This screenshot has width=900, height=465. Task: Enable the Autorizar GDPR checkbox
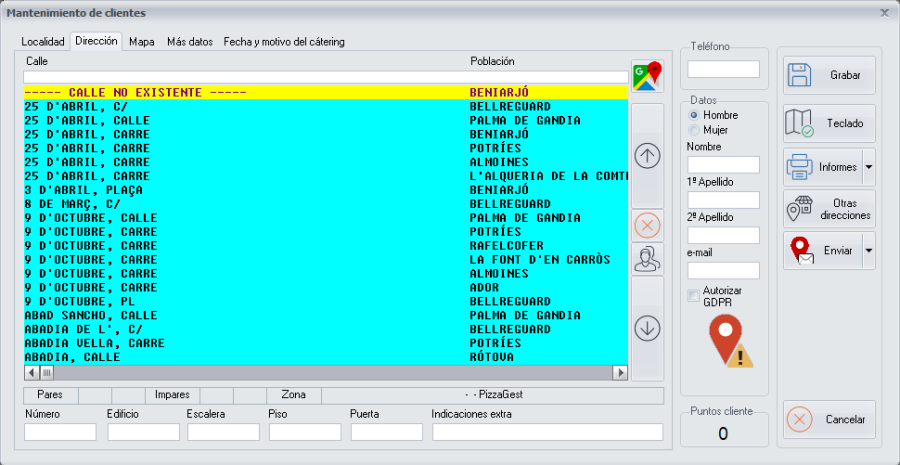coord(693,295)
